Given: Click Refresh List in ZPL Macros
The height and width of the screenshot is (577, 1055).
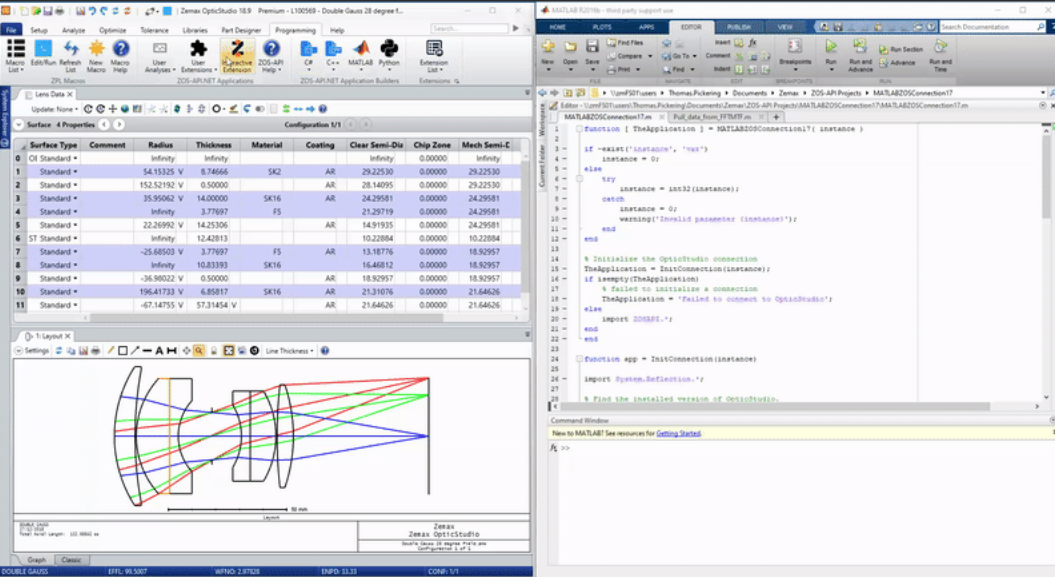Looking at the screenshot, I should 70,56.
